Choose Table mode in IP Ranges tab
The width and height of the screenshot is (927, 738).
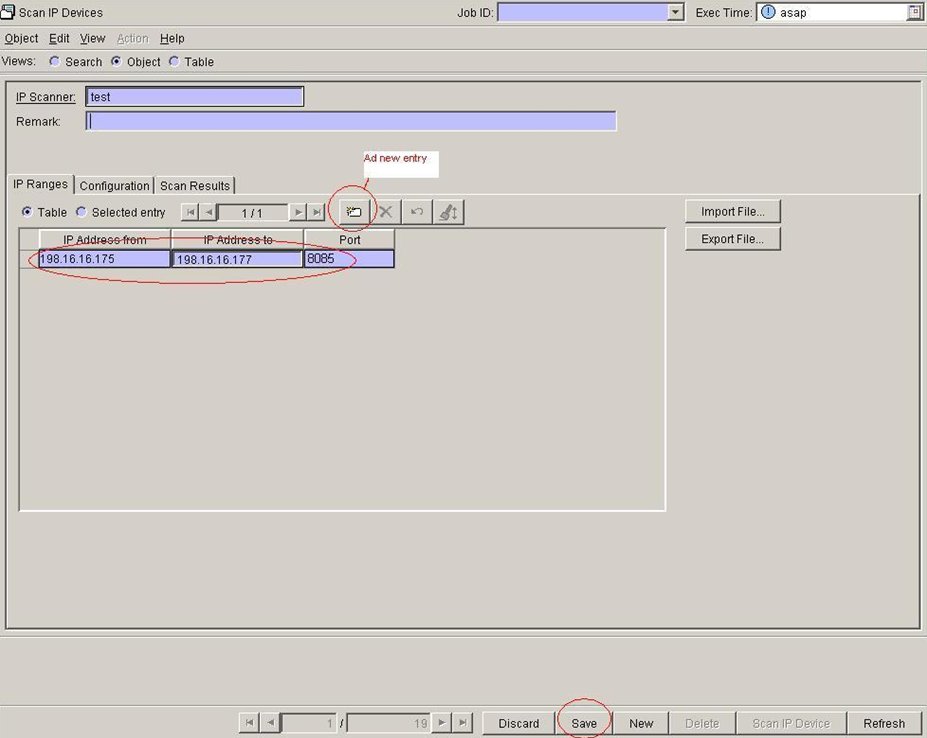point(27,212)
